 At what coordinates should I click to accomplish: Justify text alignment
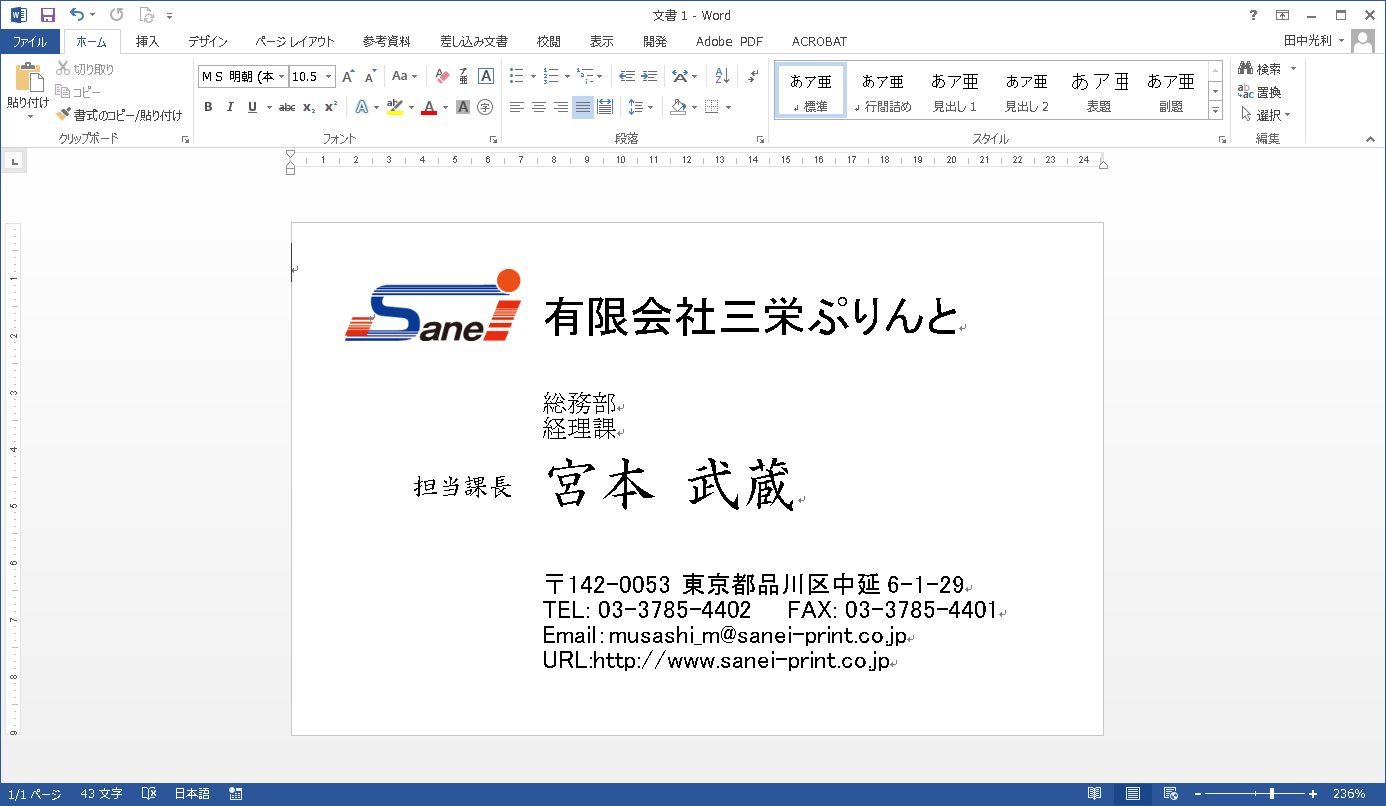pos(582,107)
